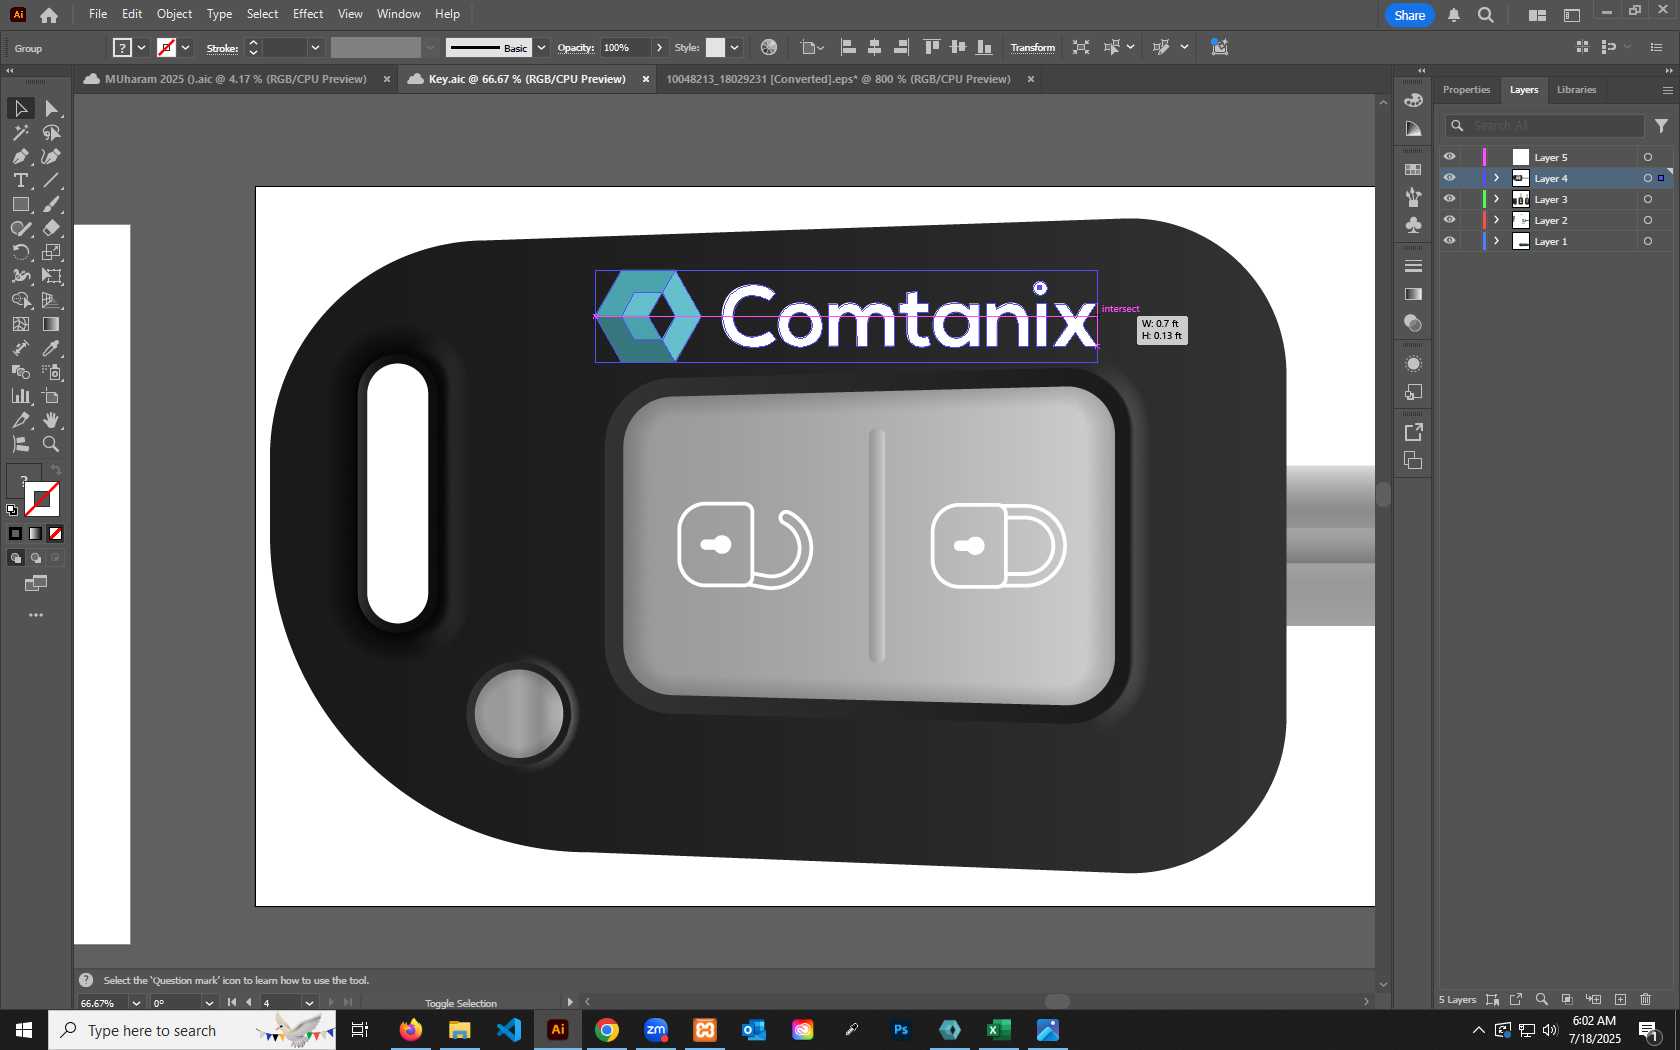Image resolution: width=1680 pixels, height=1050 pixels.
Task: Select the Rectangle tool
Action: [x=20, y=204]
